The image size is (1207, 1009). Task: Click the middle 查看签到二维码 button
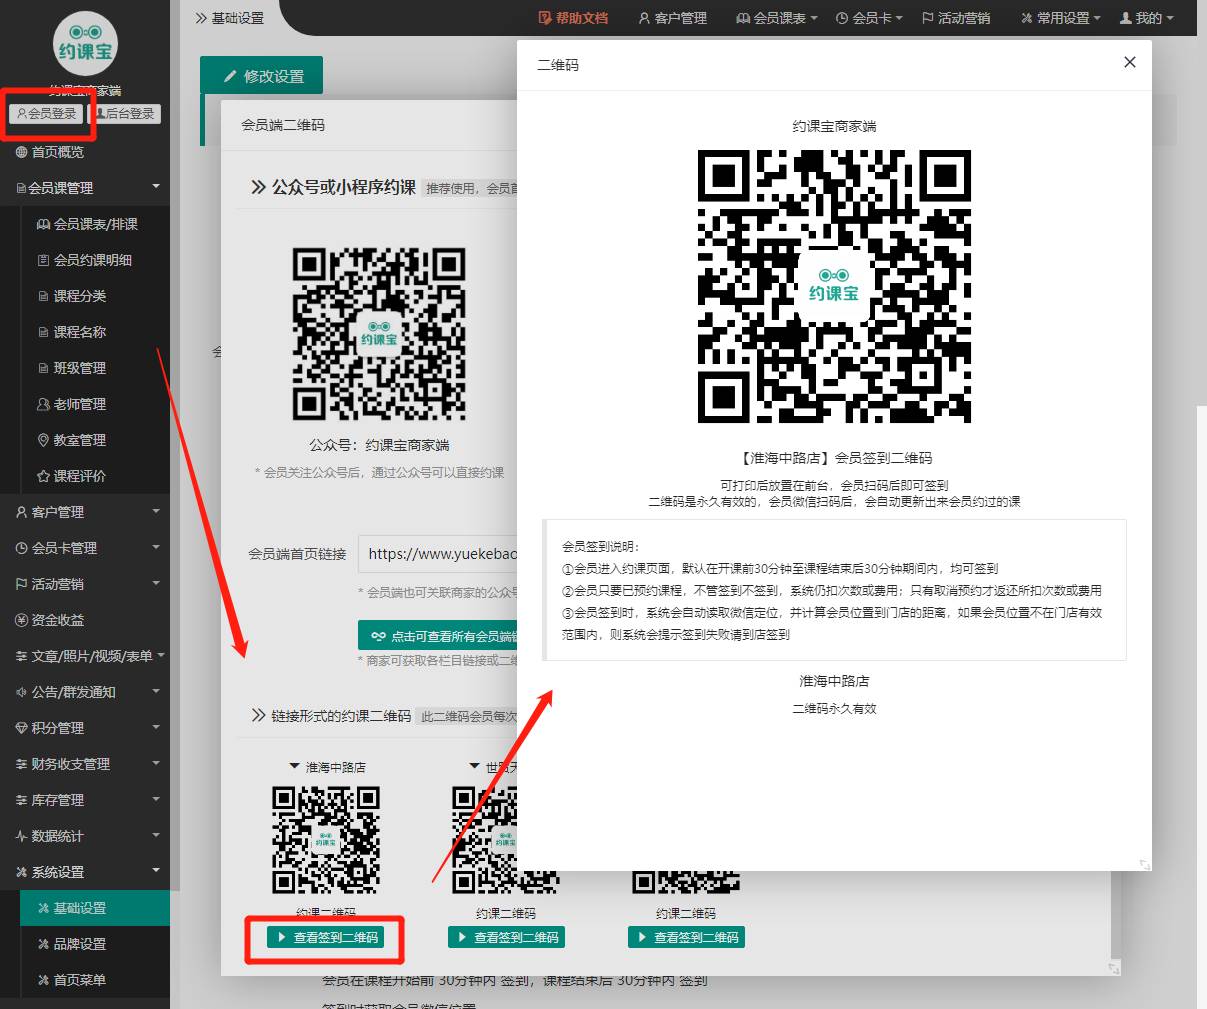pos(506,938)
